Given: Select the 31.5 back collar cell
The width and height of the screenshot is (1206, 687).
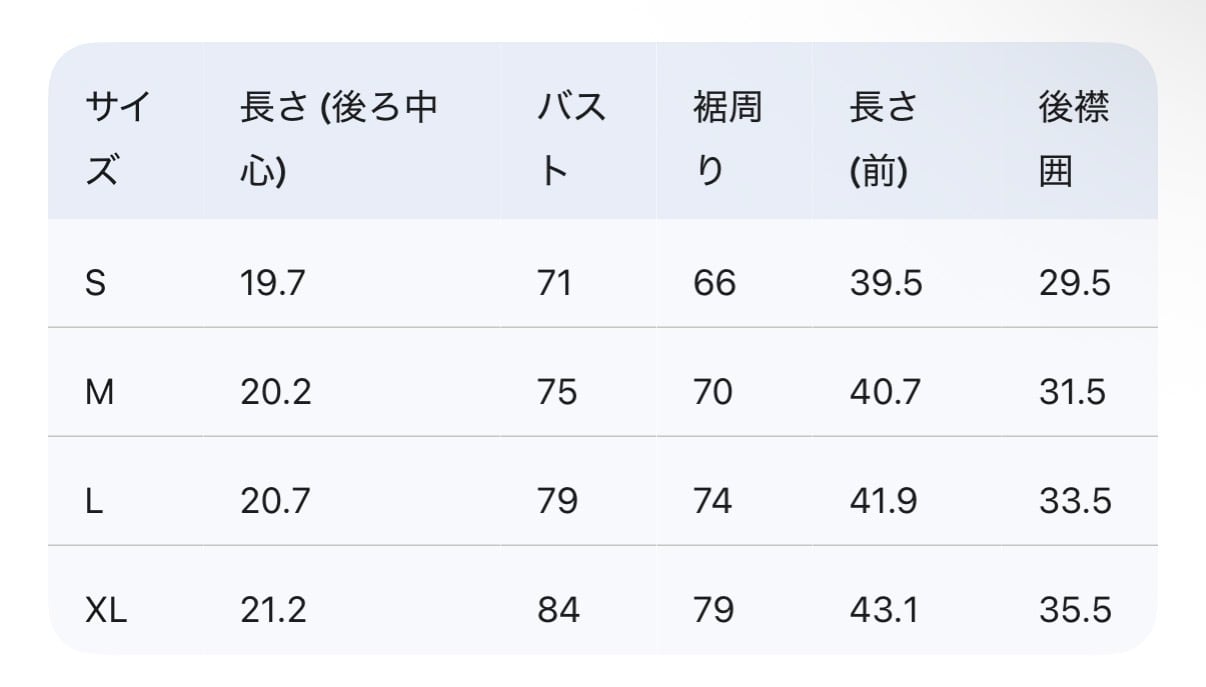Looking at the screenshot, I should point(1073,392).
